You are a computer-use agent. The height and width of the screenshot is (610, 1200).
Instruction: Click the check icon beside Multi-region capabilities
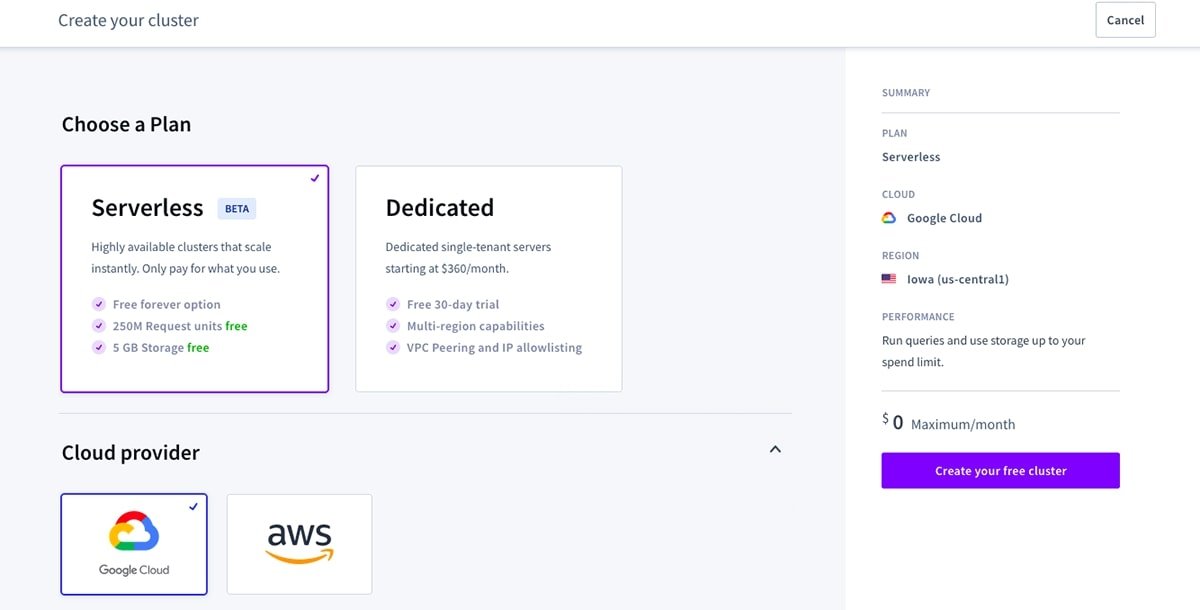point(393,326)
